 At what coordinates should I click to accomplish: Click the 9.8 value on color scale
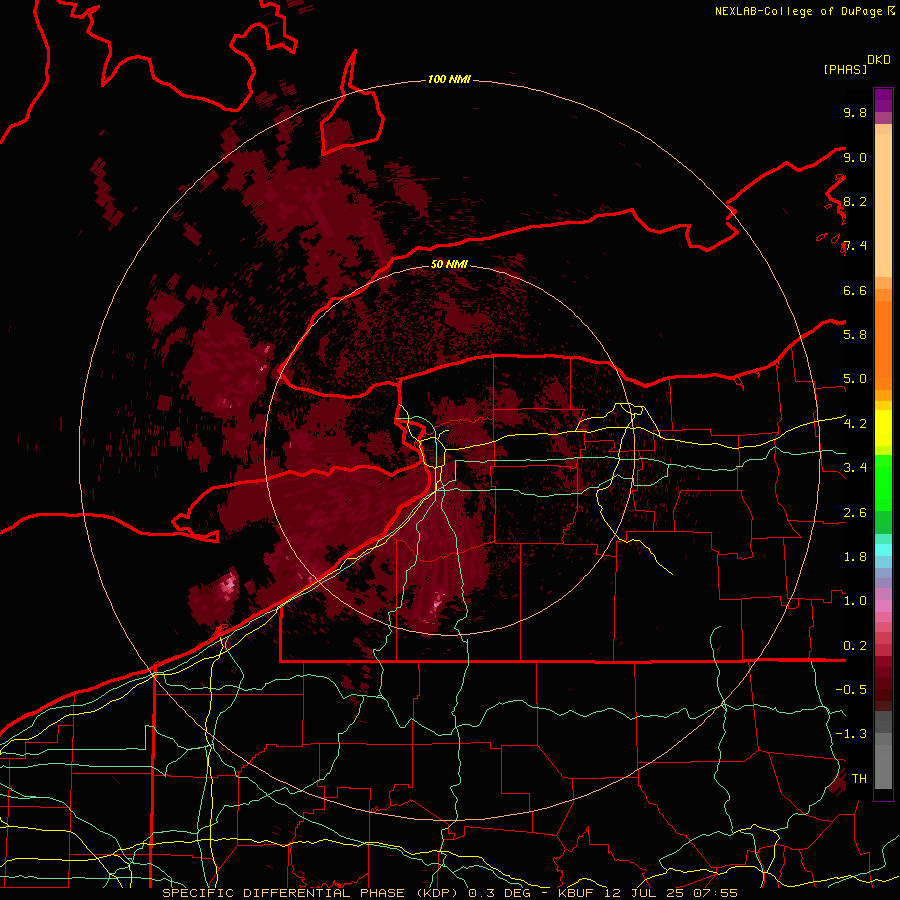pyautogui.click(x=855, y=112)
